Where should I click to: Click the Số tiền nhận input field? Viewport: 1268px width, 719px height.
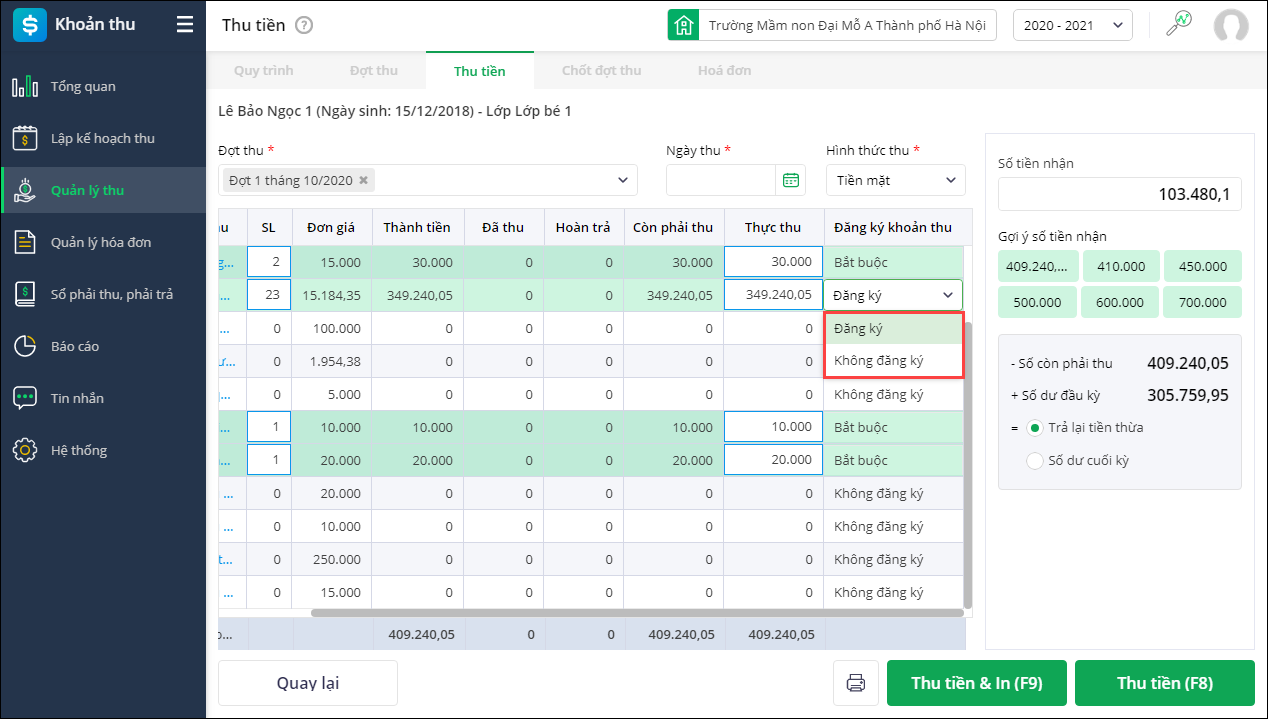1119,195
